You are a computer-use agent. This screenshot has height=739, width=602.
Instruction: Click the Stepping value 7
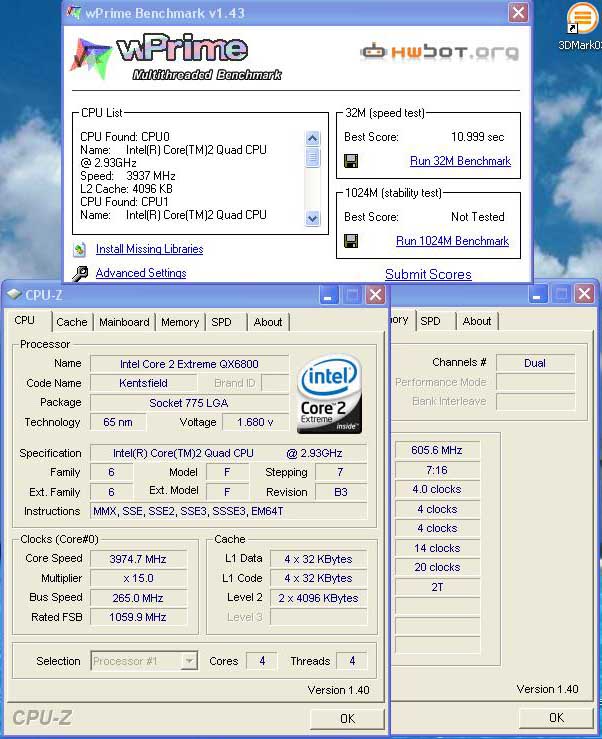click(x=340, y=472)
